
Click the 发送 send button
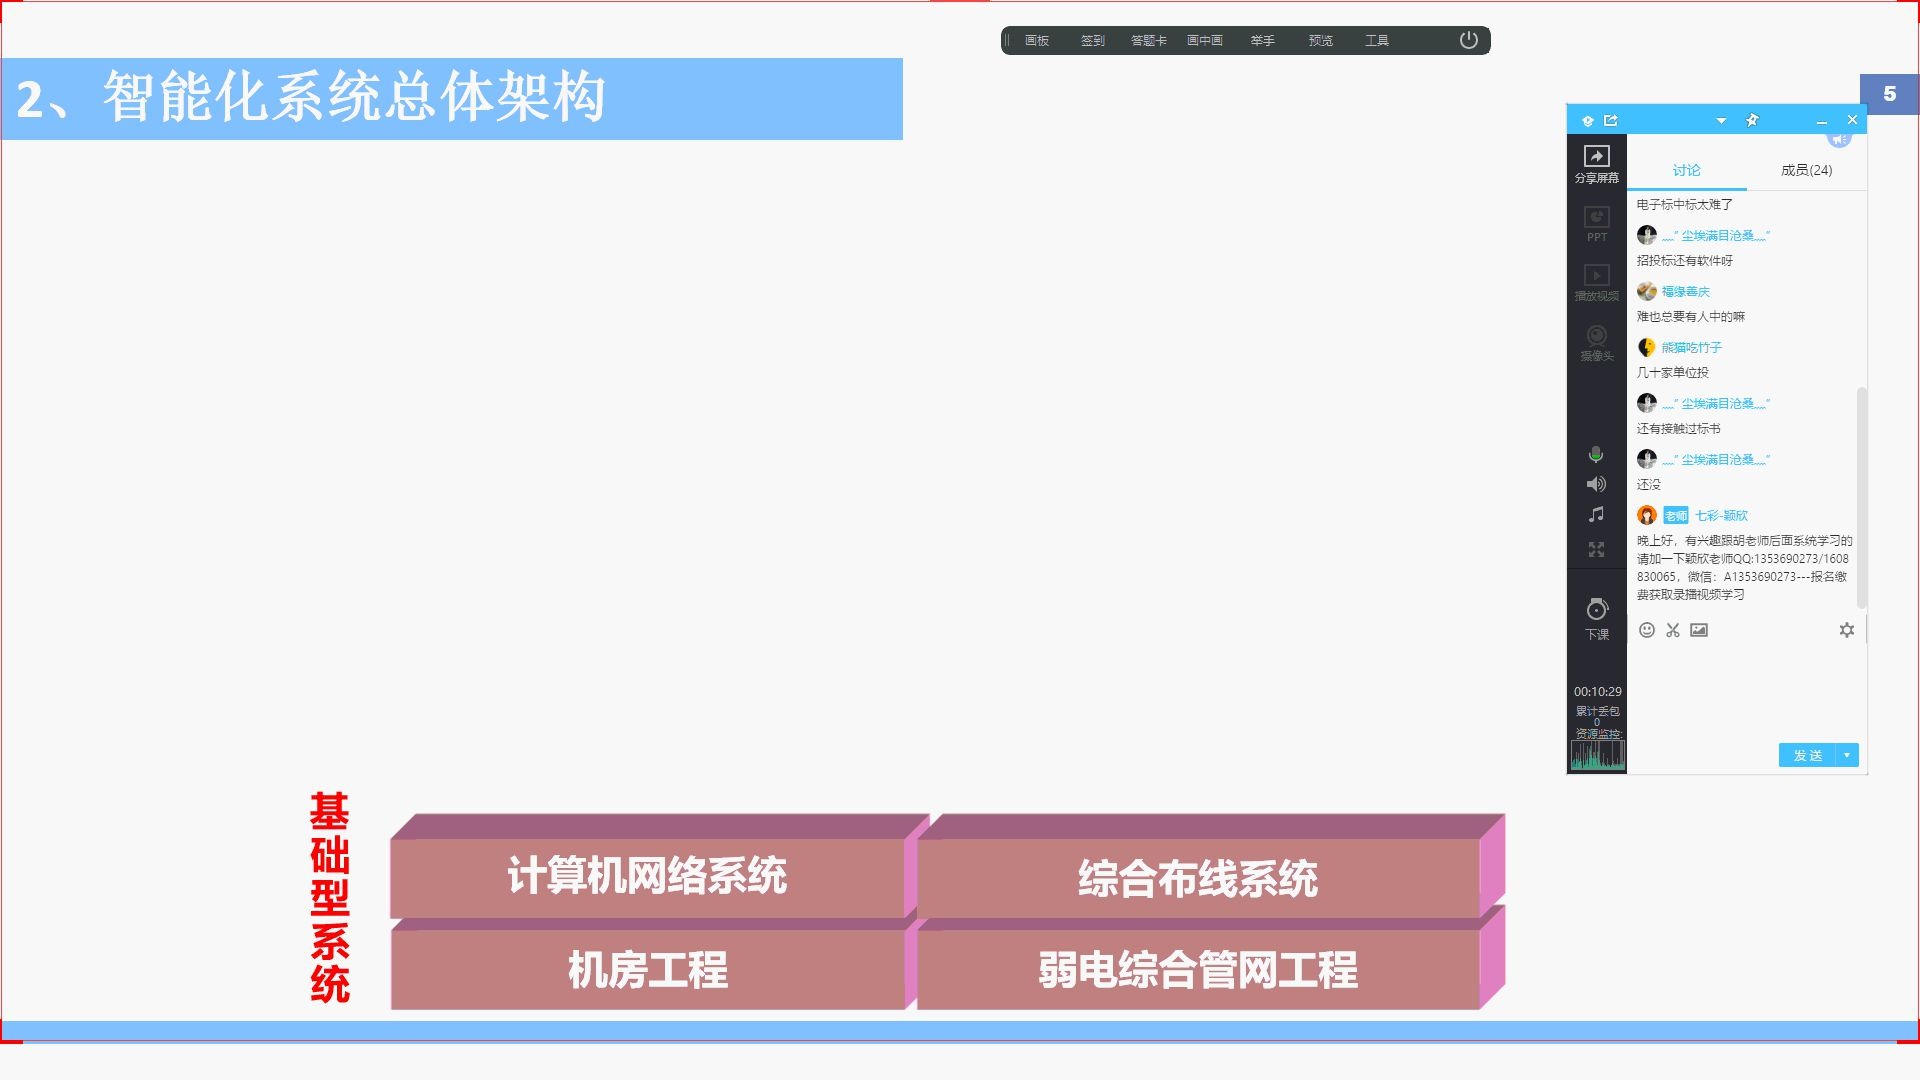(x=1807, y=755)
